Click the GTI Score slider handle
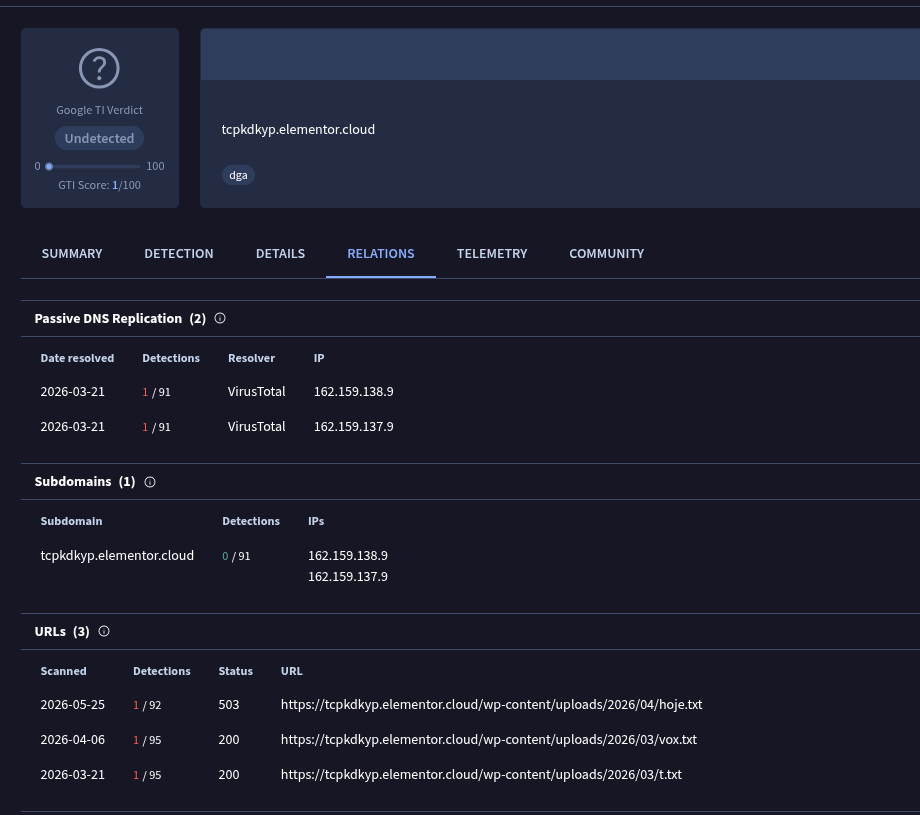920x815 pixels. click(x=49, y=167)
